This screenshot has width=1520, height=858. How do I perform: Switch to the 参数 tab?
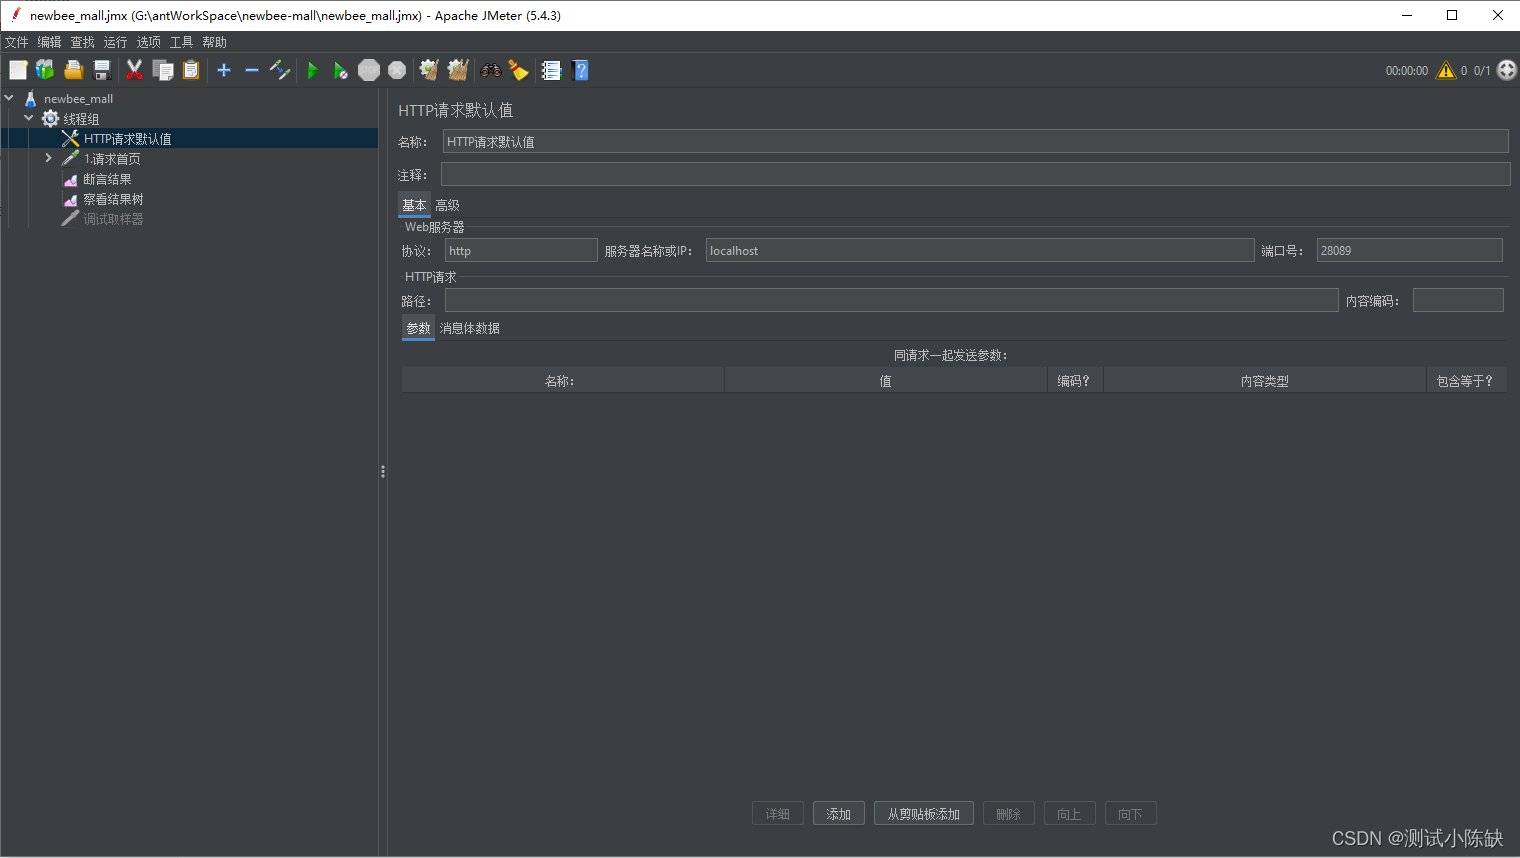[x=418, y=328]
